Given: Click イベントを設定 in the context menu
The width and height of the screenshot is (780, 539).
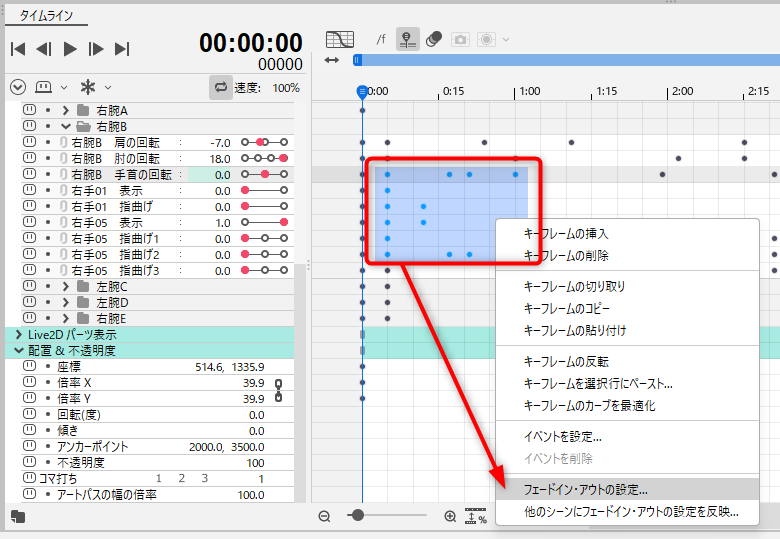Looking at the screenshot, I should 563,437.
